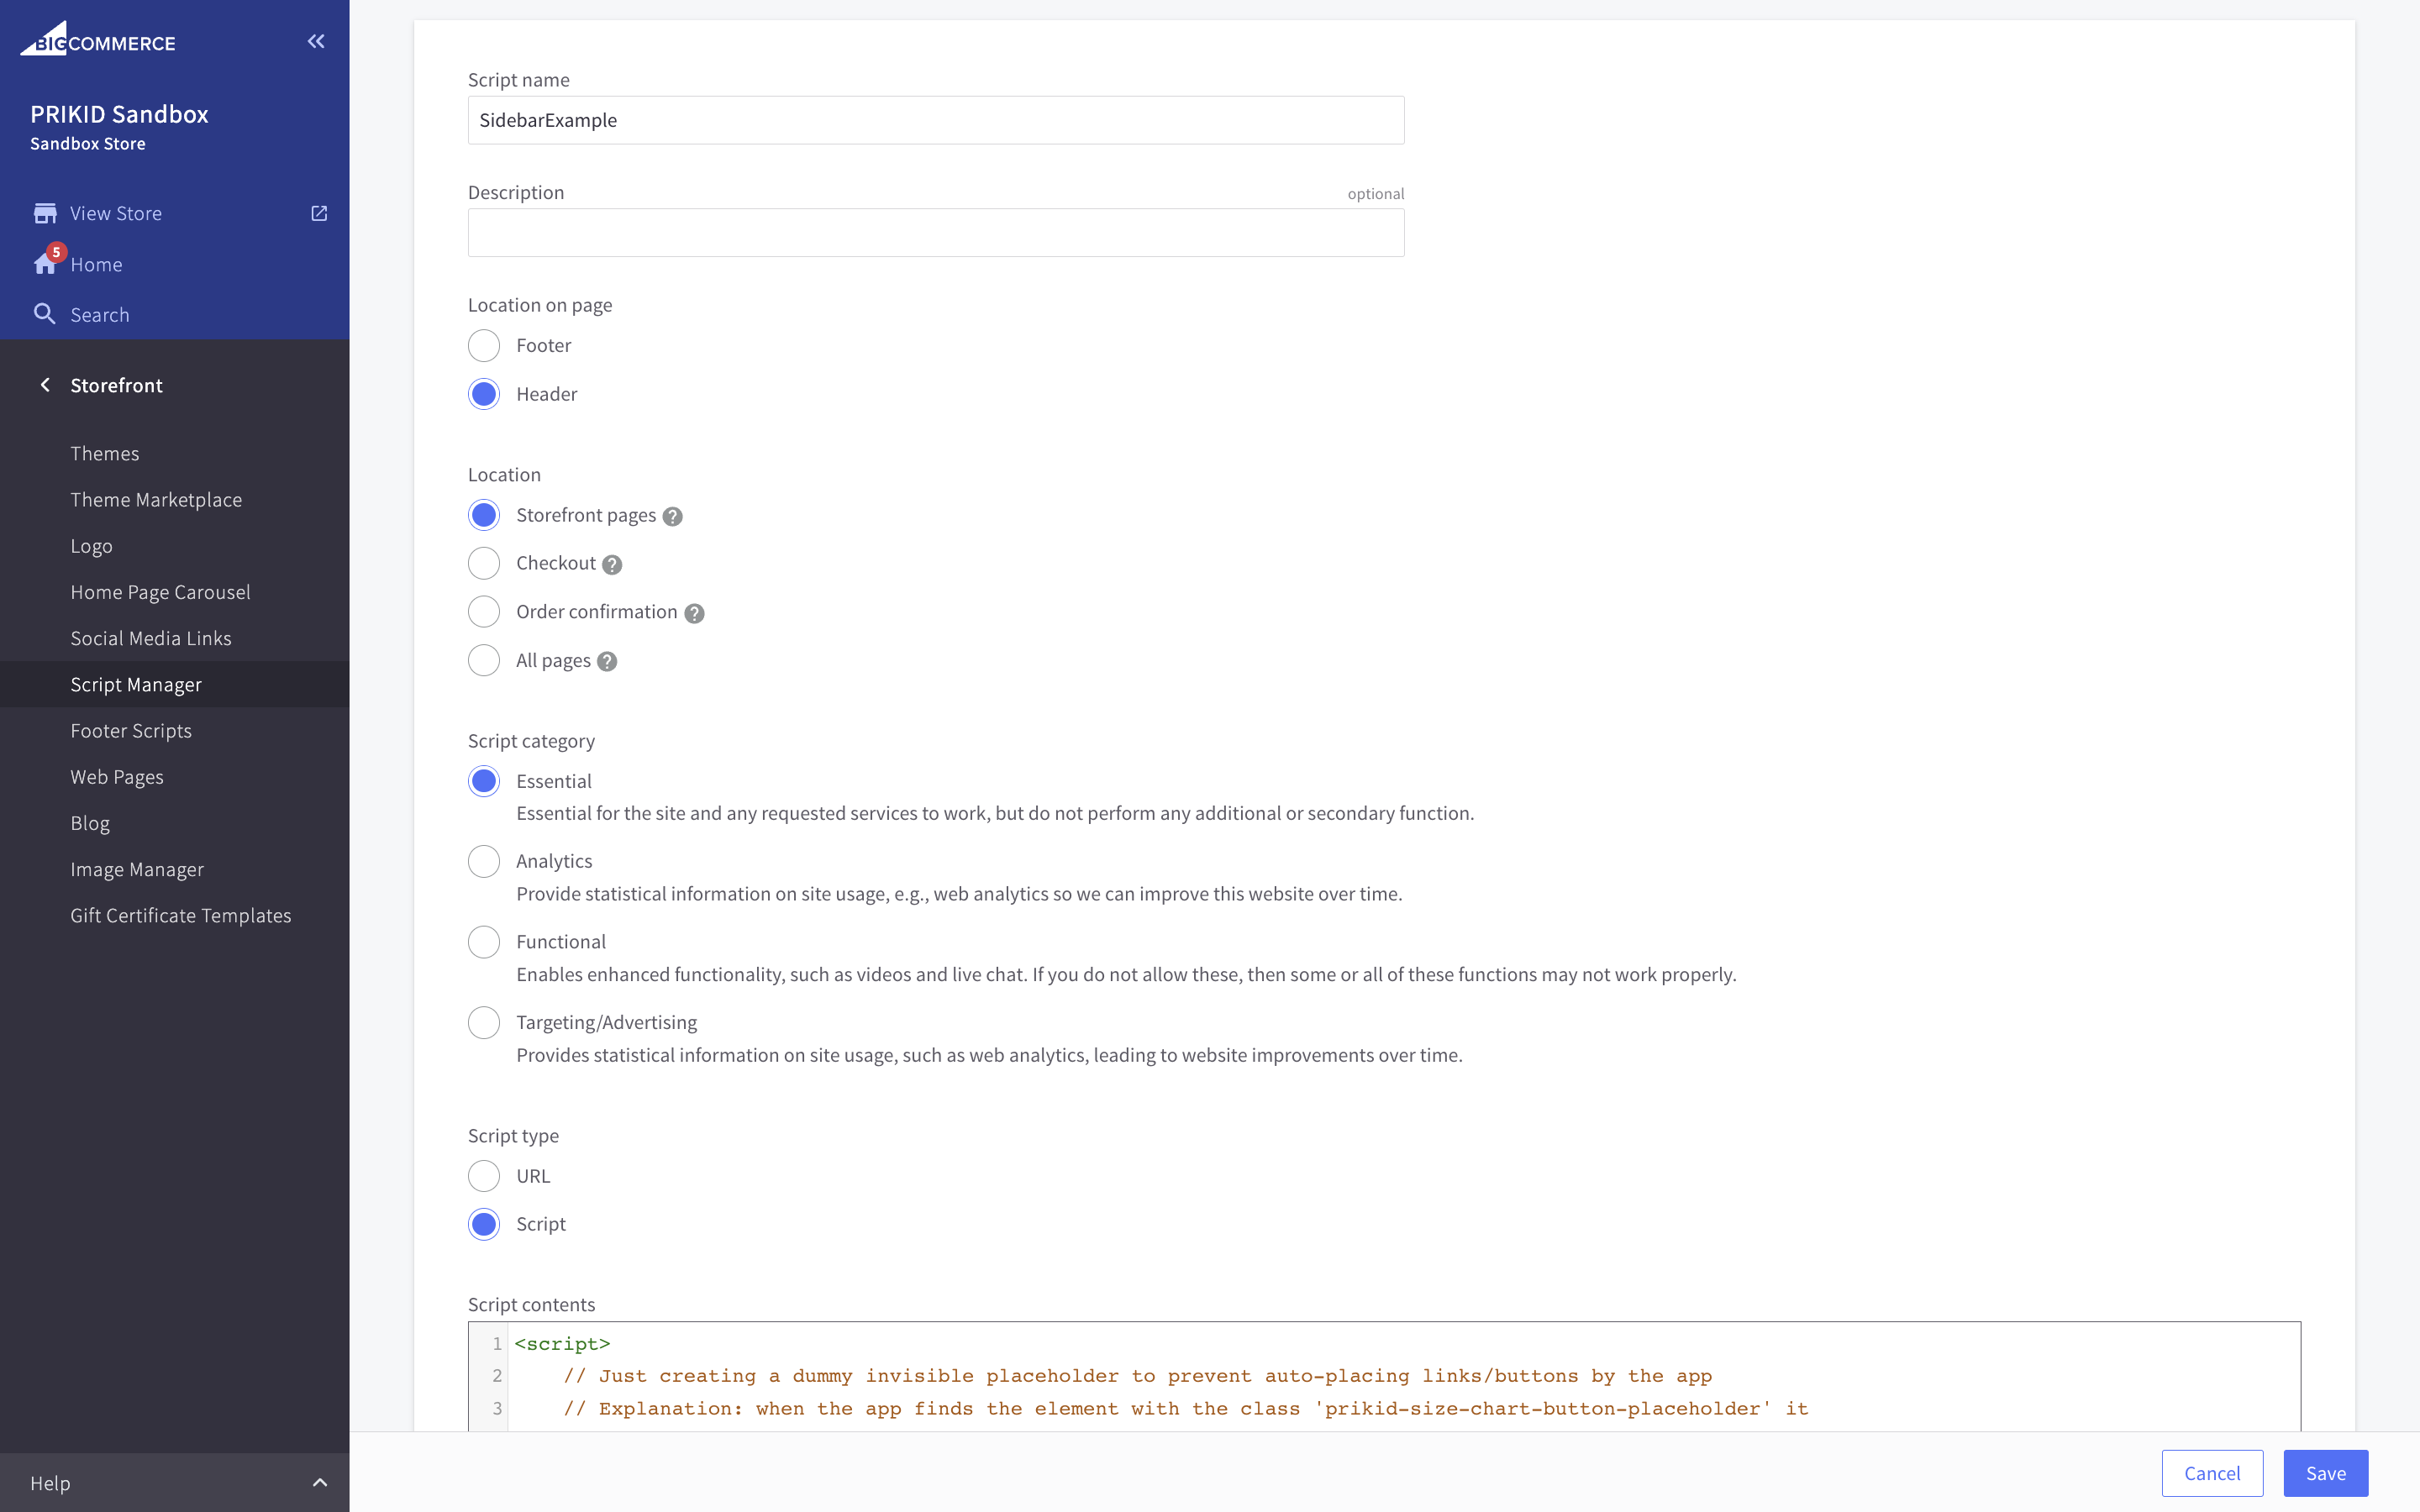Image resolution: width=2420 pixels, height=1512 pixels.
Task: Open Image Manager from the sidebar
Action: click(137, 869)
